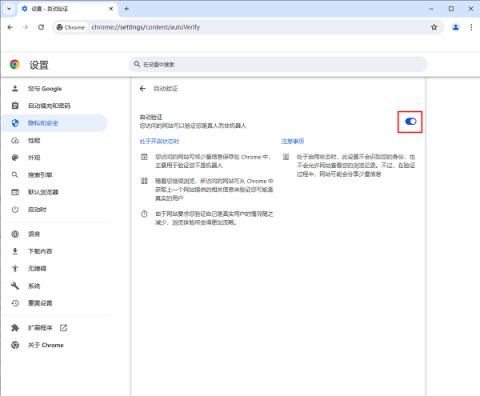Click the 注意事项 heading
The height and width of the screenshot is (396, 480).
[293, 141]
